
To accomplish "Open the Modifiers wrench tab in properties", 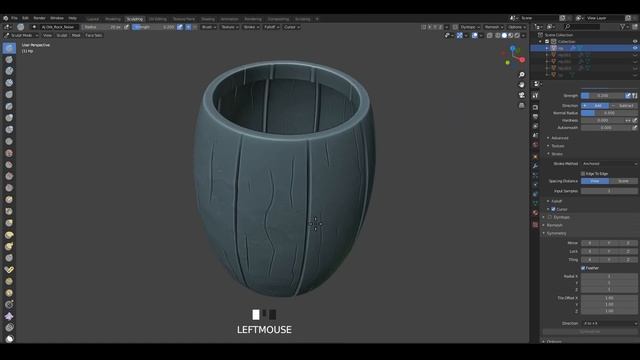I will tap(536, 166).
